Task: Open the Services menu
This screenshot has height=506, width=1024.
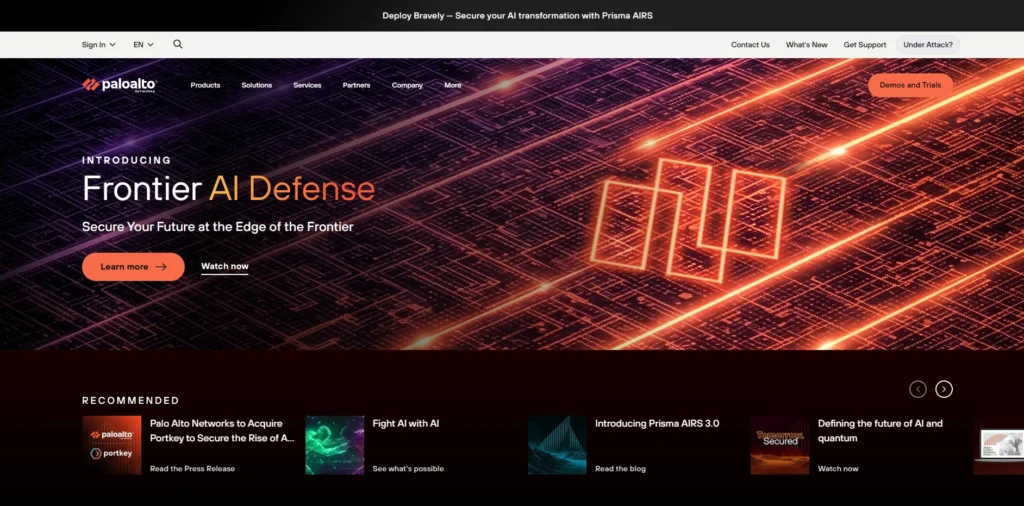Action: [307, 86]
